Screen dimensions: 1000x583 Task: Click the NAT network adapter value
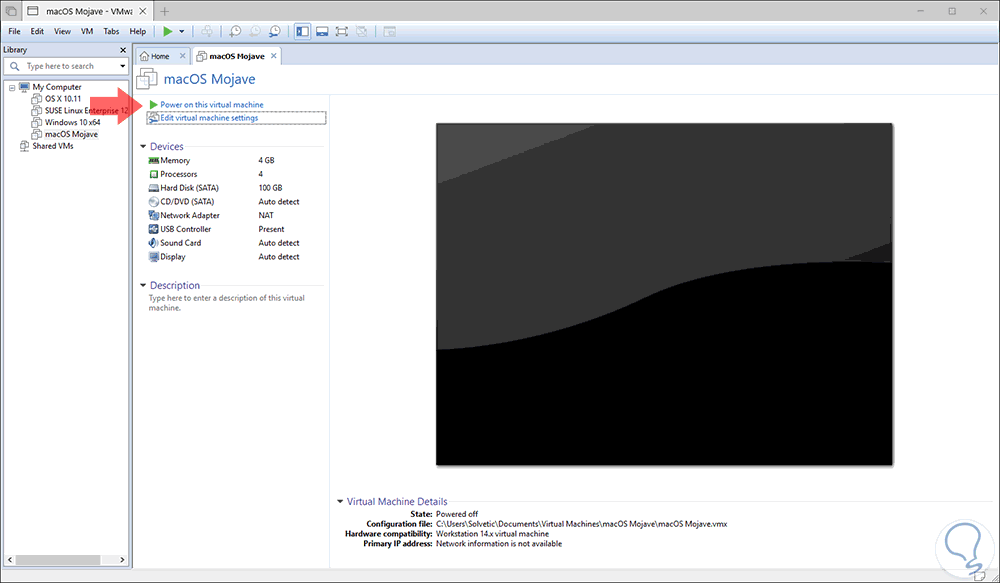tap(266, 216)
